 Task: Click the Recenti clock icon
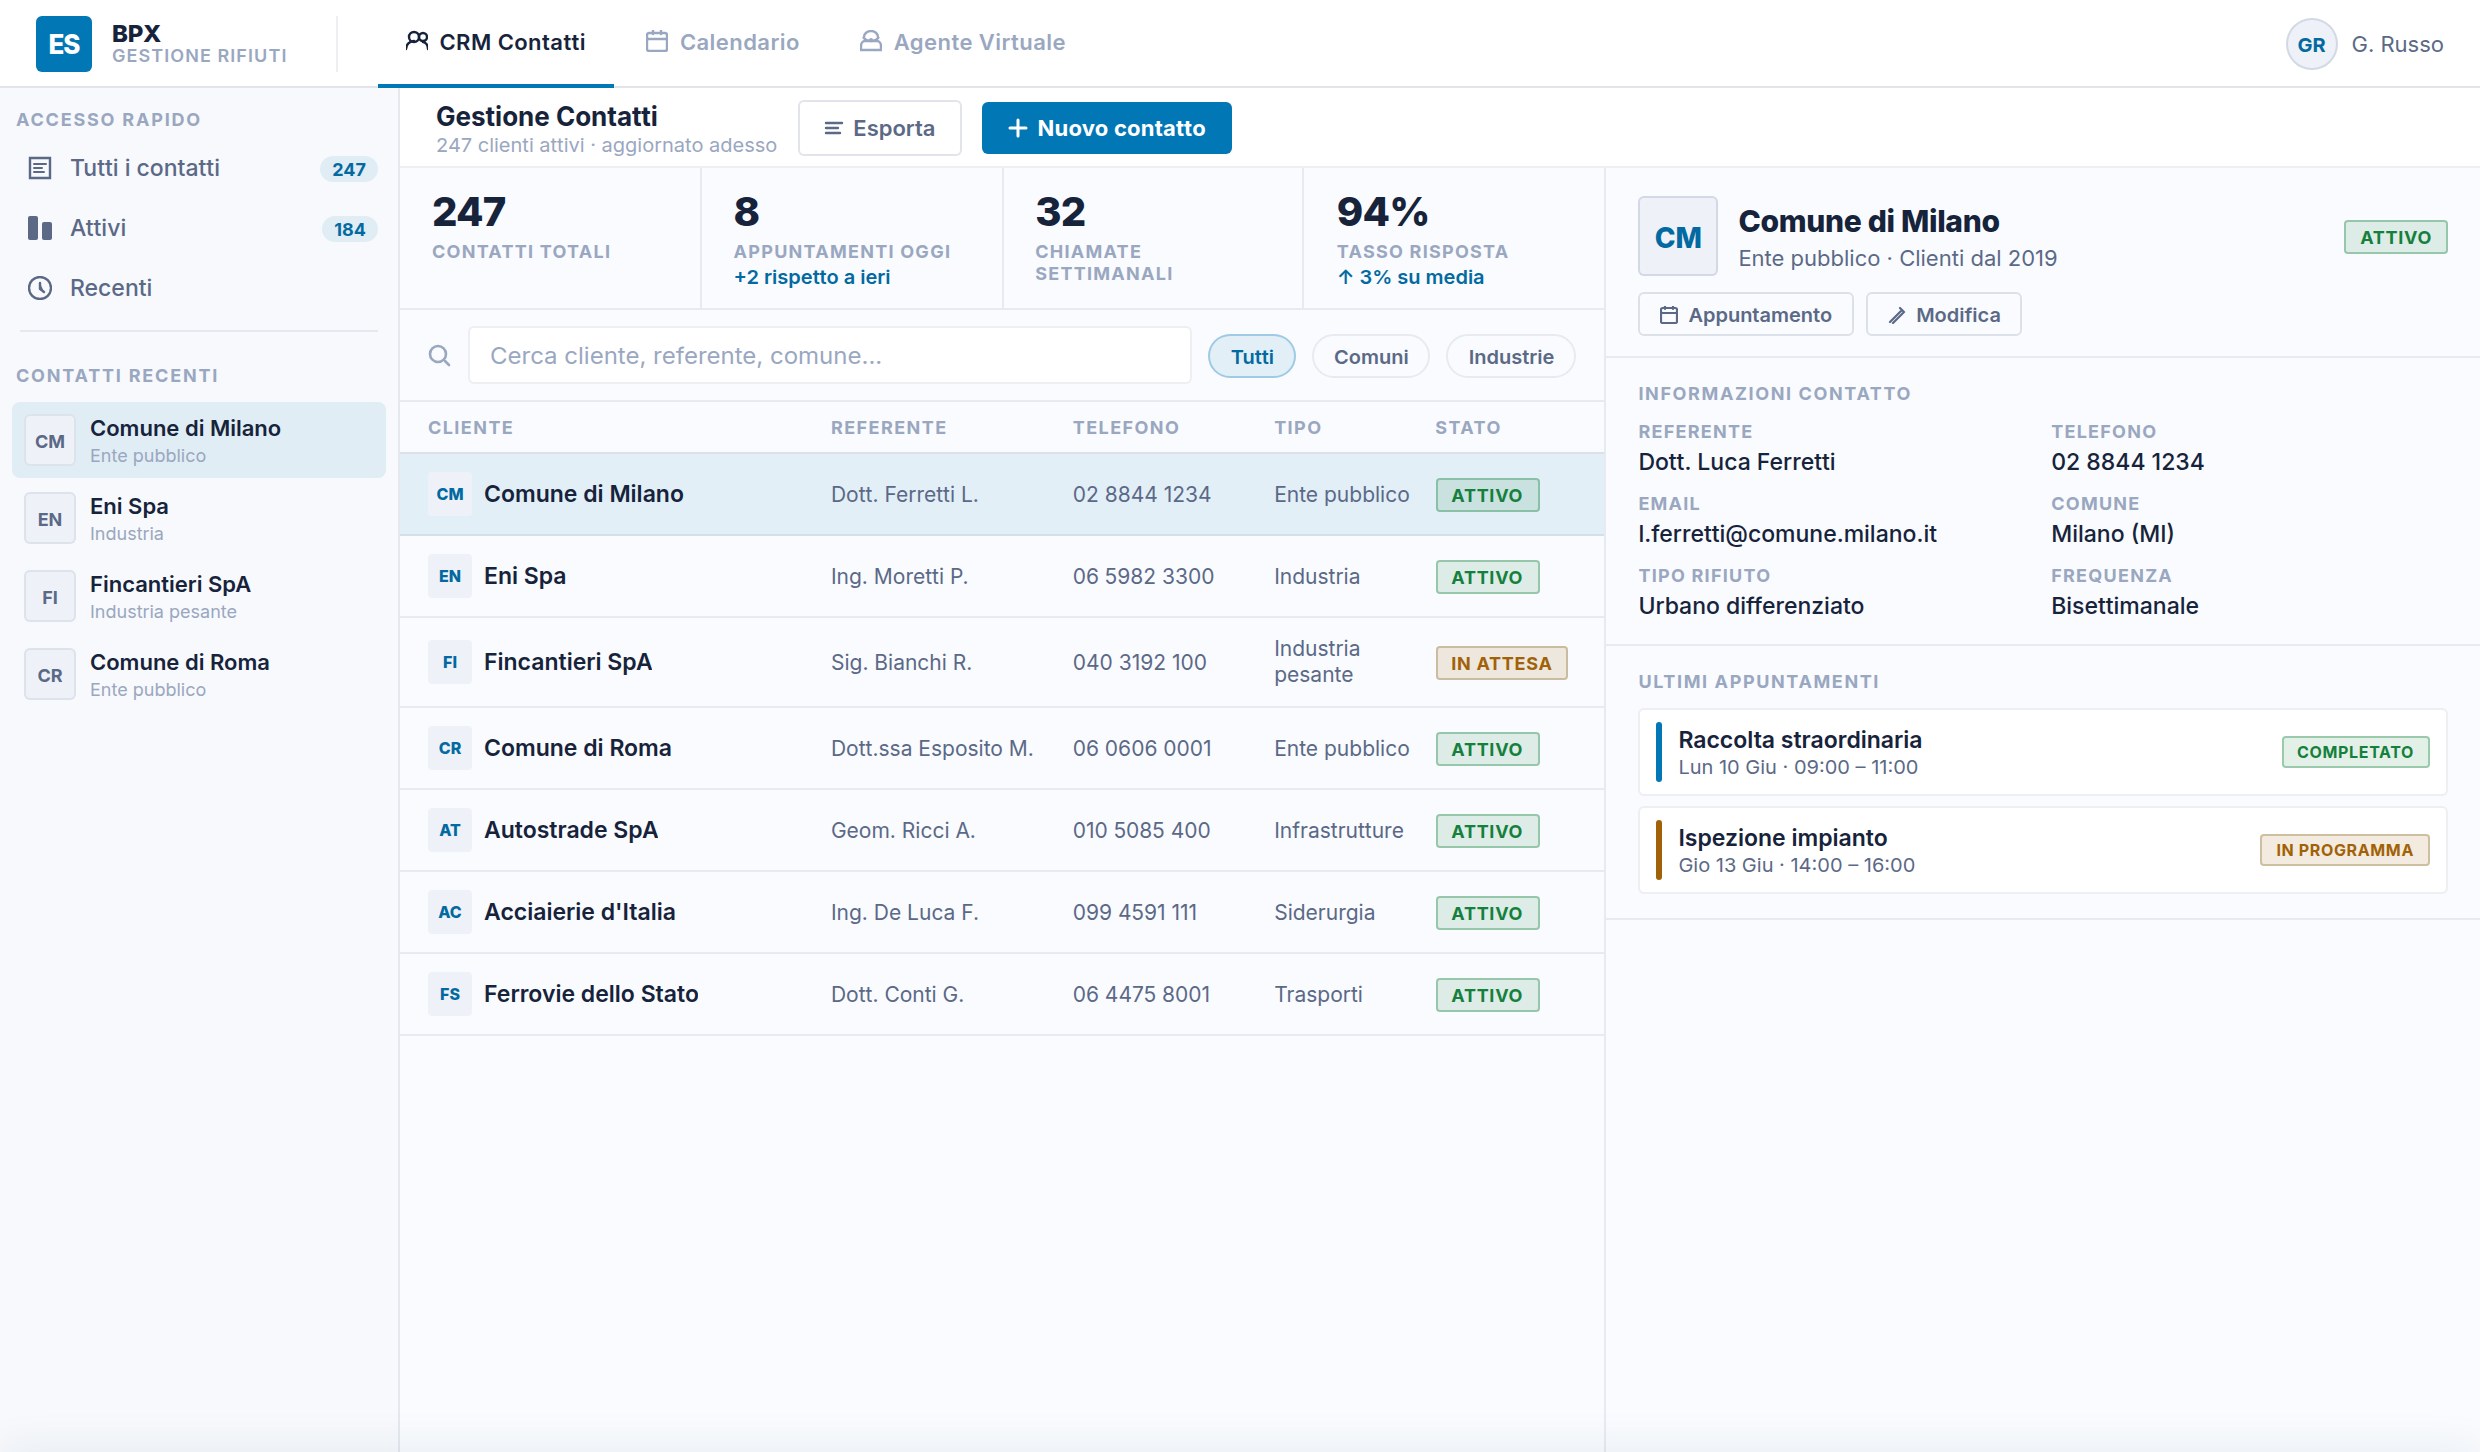[x=40, y=288]
